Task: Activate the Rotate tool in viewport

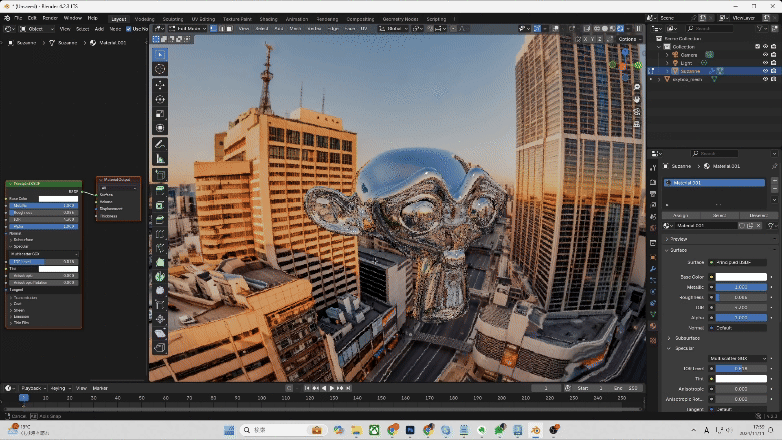Action: point(160,99)
